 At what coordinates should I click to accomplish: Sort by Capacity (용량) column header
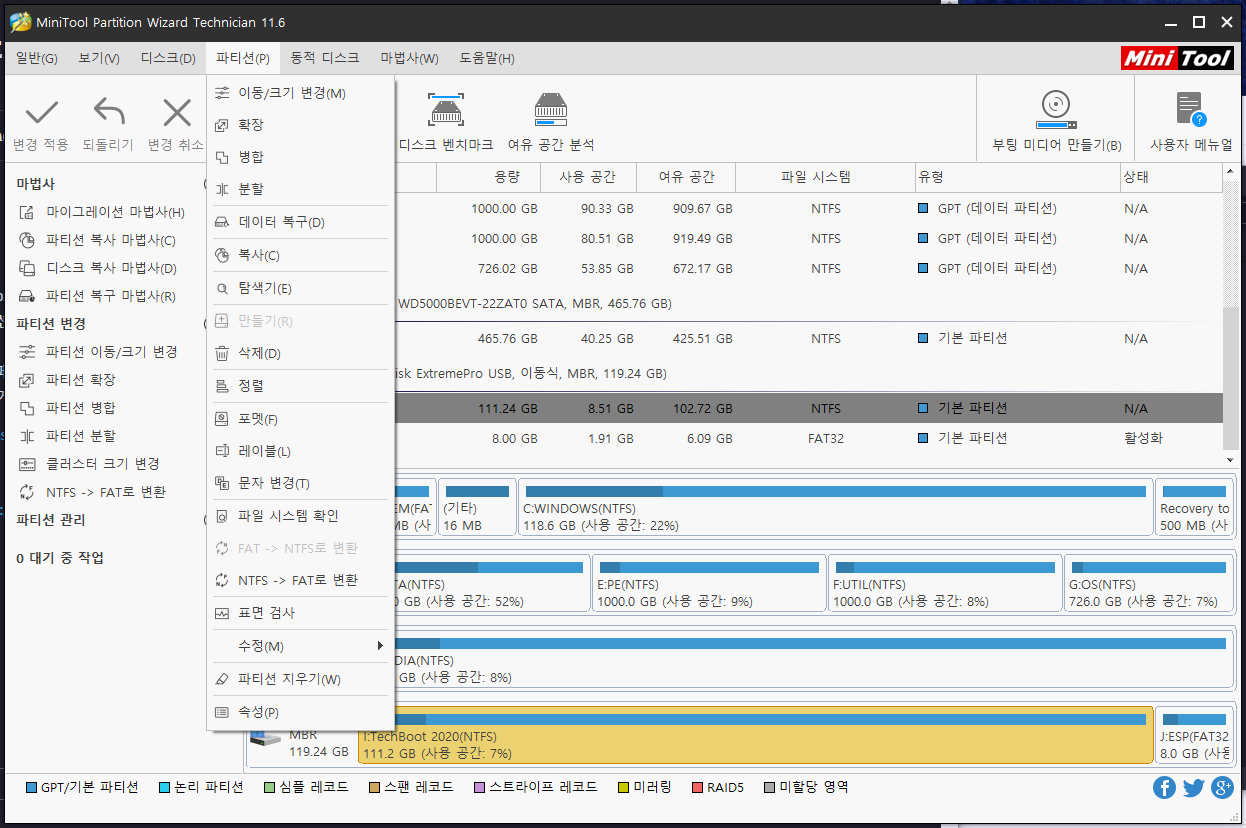(489, 178)
